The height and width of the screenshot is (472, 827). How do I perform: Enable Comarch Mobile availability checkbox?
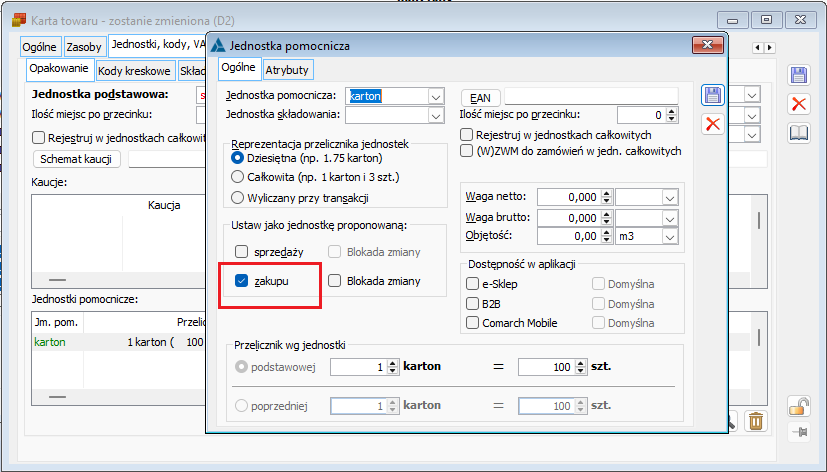pos(472,323)
